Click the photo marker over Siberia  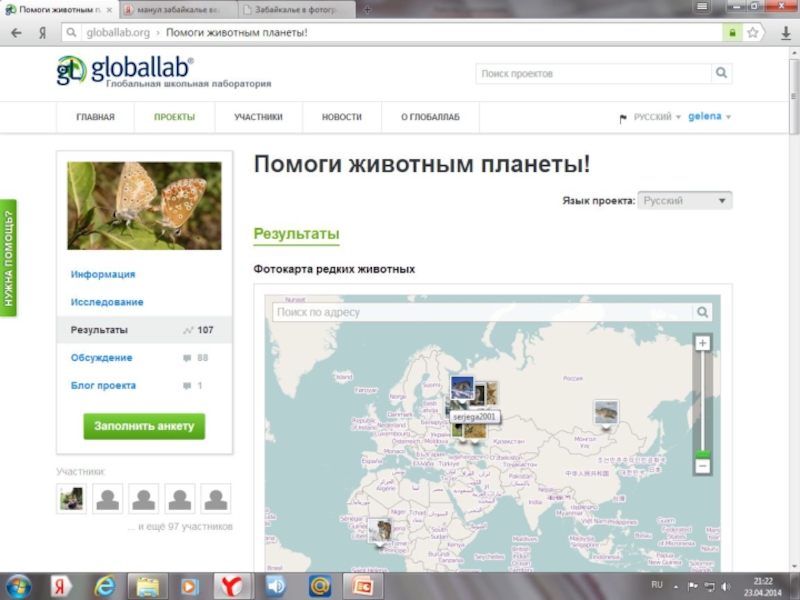click(605, 411)
